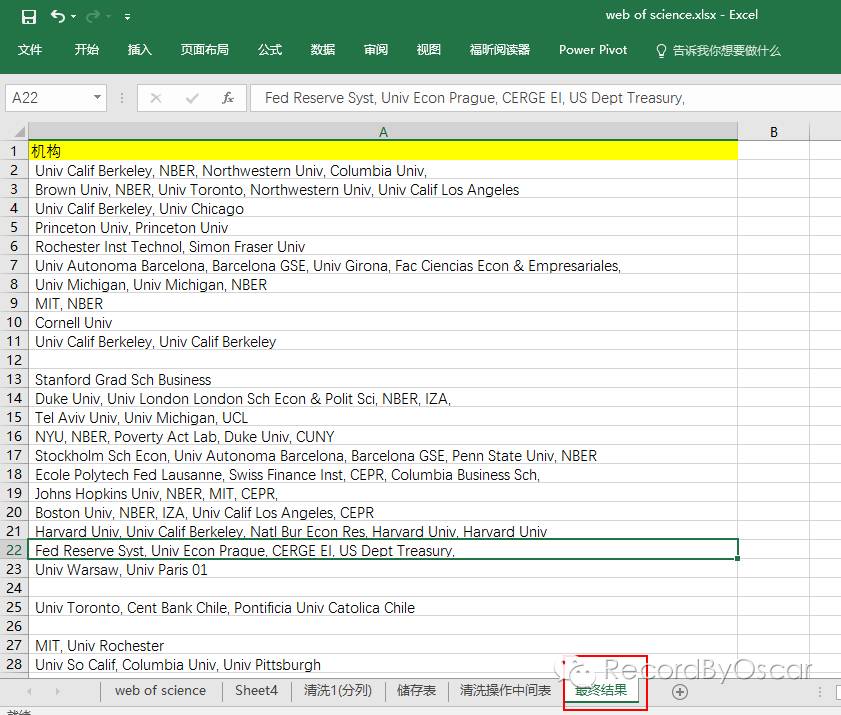
Task: Click cell 'MIT, NBER'
Action: tap(383, 304)
